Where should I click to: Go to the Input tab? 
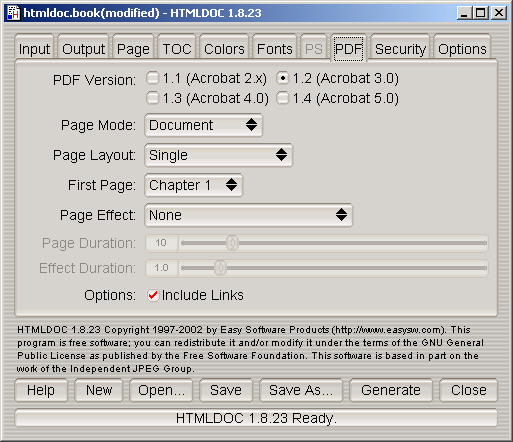[34, 48]
